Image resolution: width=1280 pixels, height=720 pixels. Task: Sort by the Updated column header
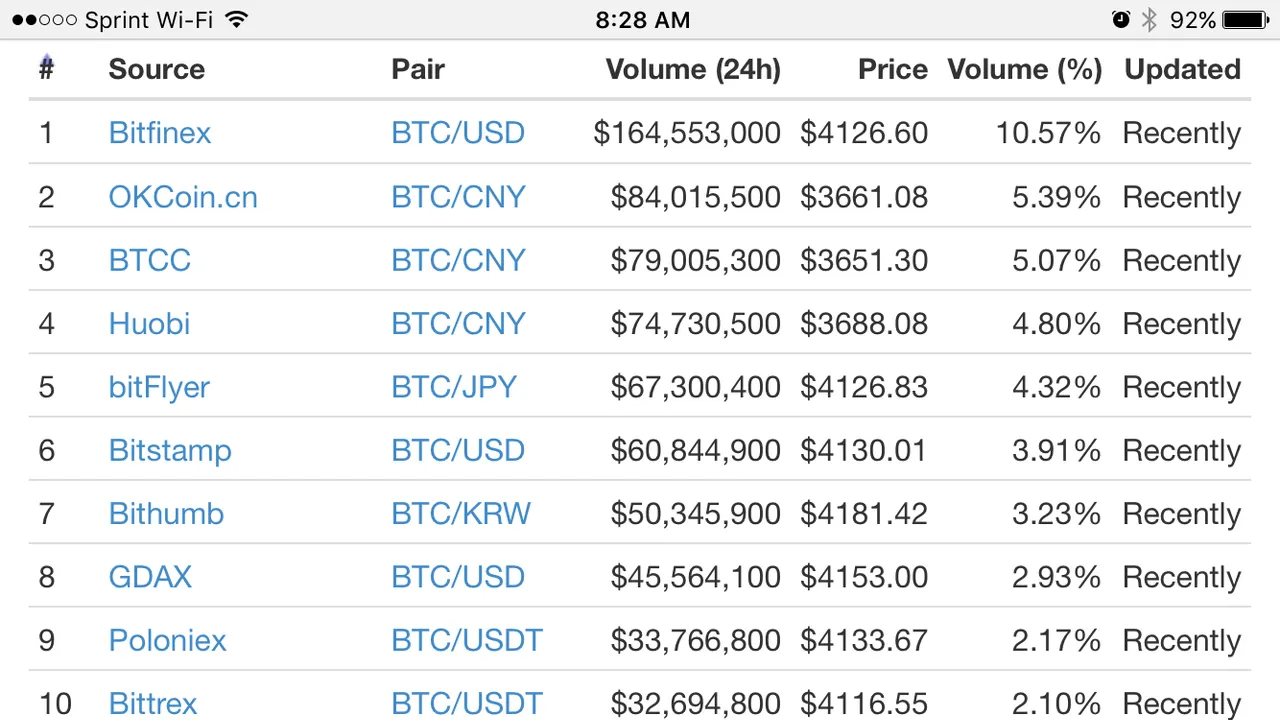click(1182, 69)
